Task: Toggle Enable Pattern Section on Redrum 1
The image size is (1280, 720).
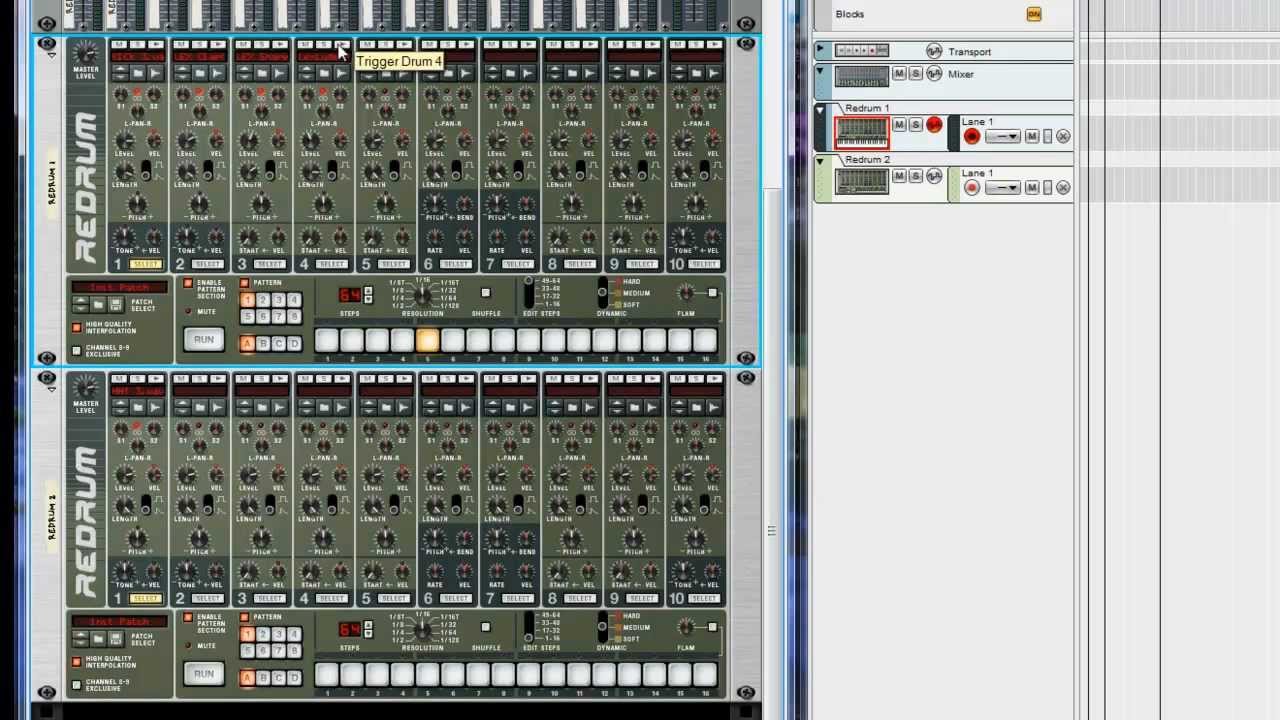Action: [188, 283]
